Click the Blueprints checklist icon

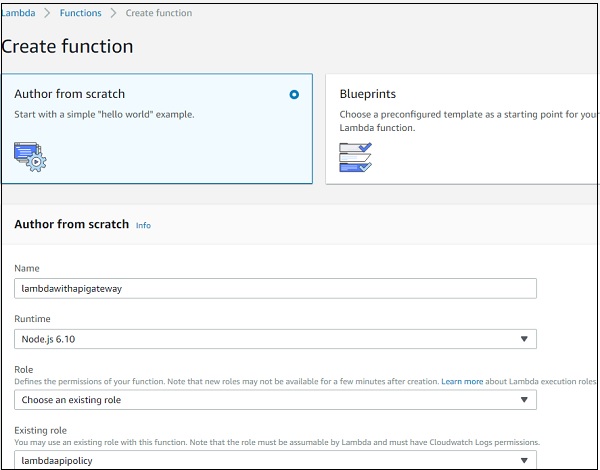point(356,157)
